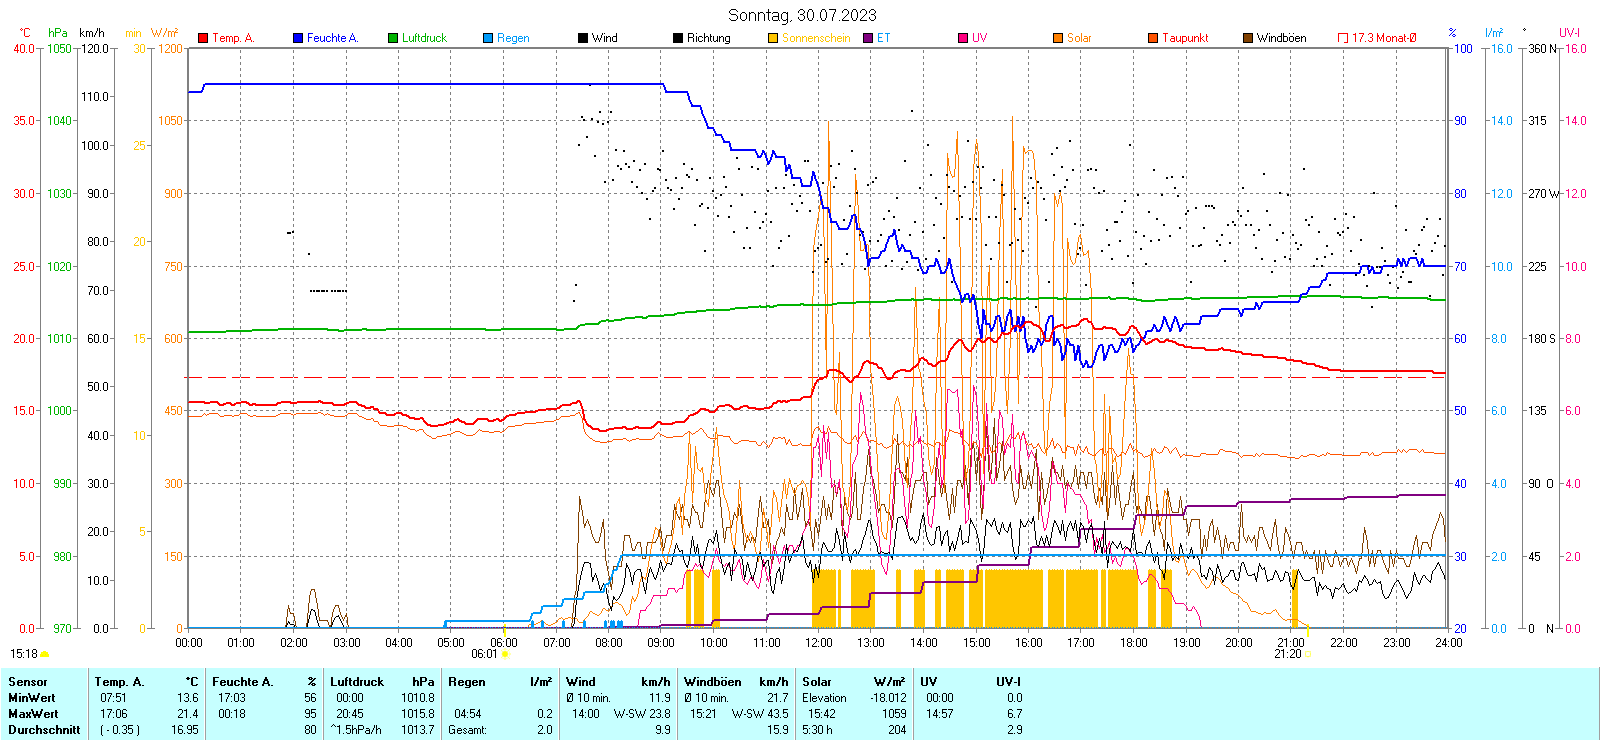Click the yellow Sonnenschein legend square
The image size is (1600, 740).
(773, 38)
